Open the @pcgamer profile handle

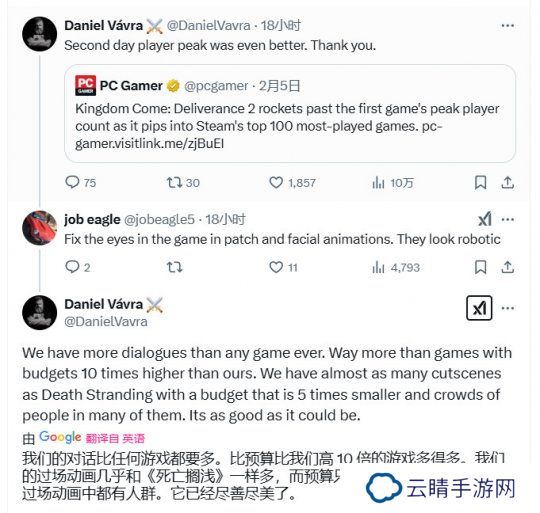pos(216,86)
